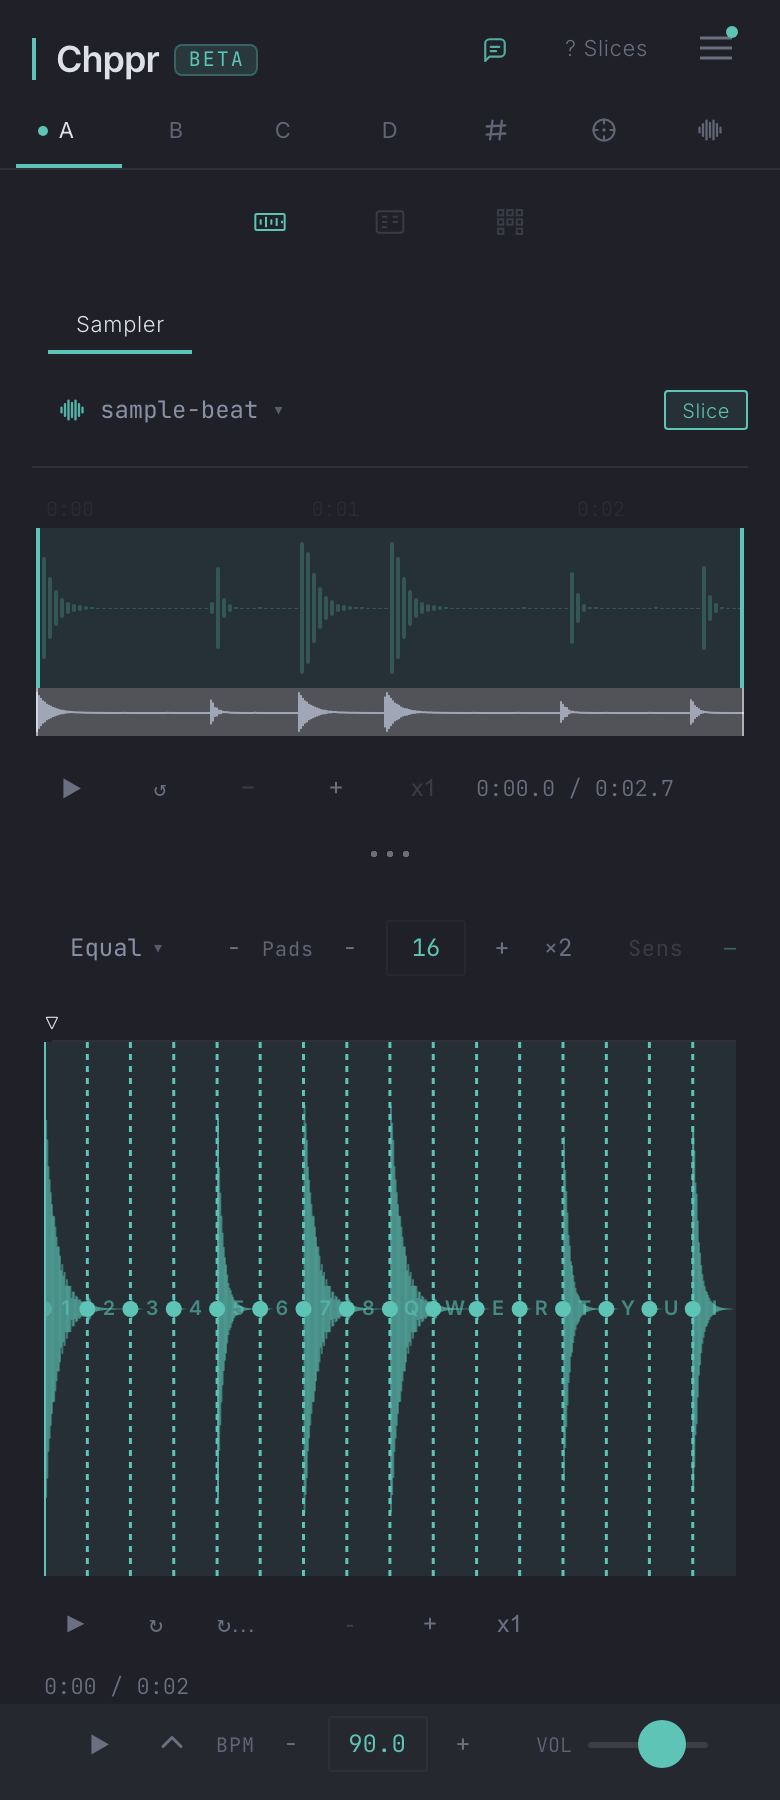Image resolution: width=780 pixels, height=1800 pixels.
Task: Open the waveform tab in top bar
Action: [710, 130]
